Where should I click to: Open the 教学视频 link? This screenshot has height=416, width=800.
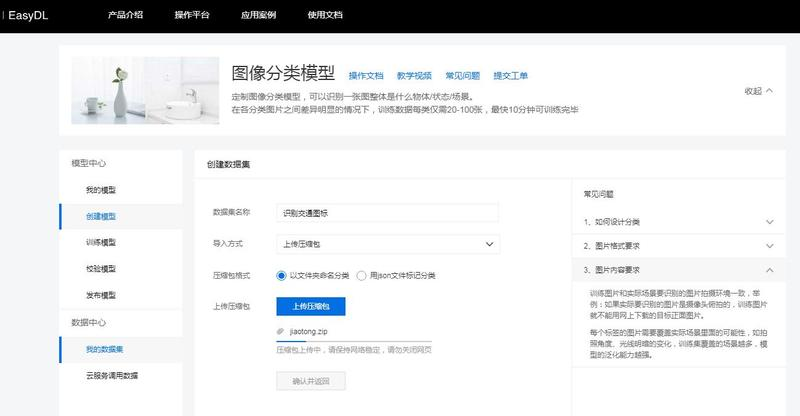[x=414, y=76]
